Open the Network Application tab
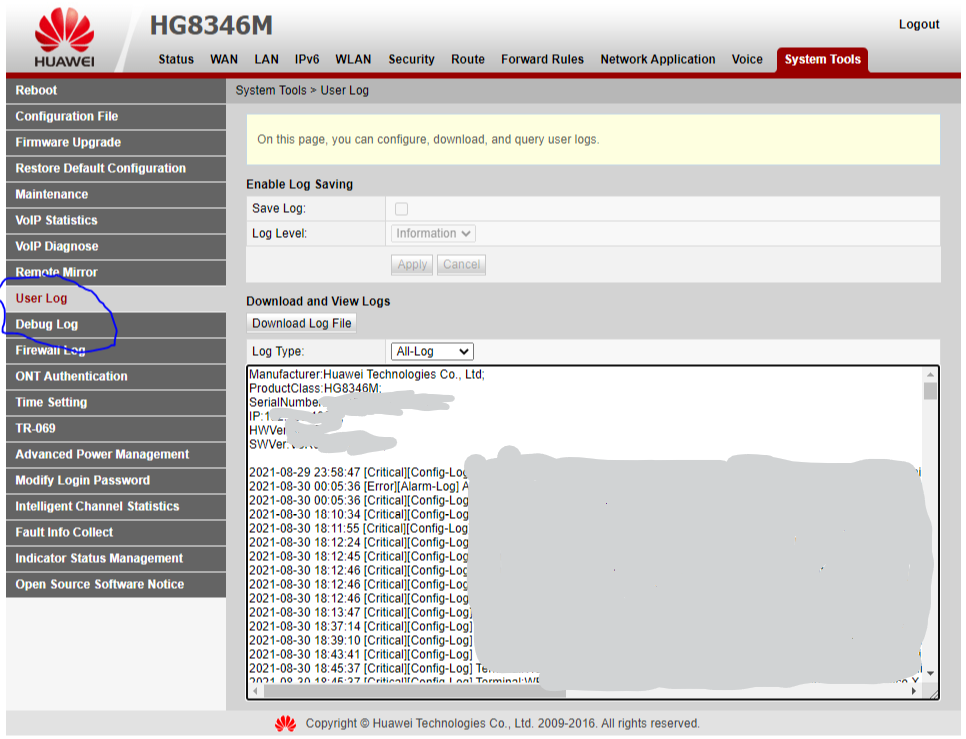This screenshot has height=739, width=966. [x=657, y=59]
